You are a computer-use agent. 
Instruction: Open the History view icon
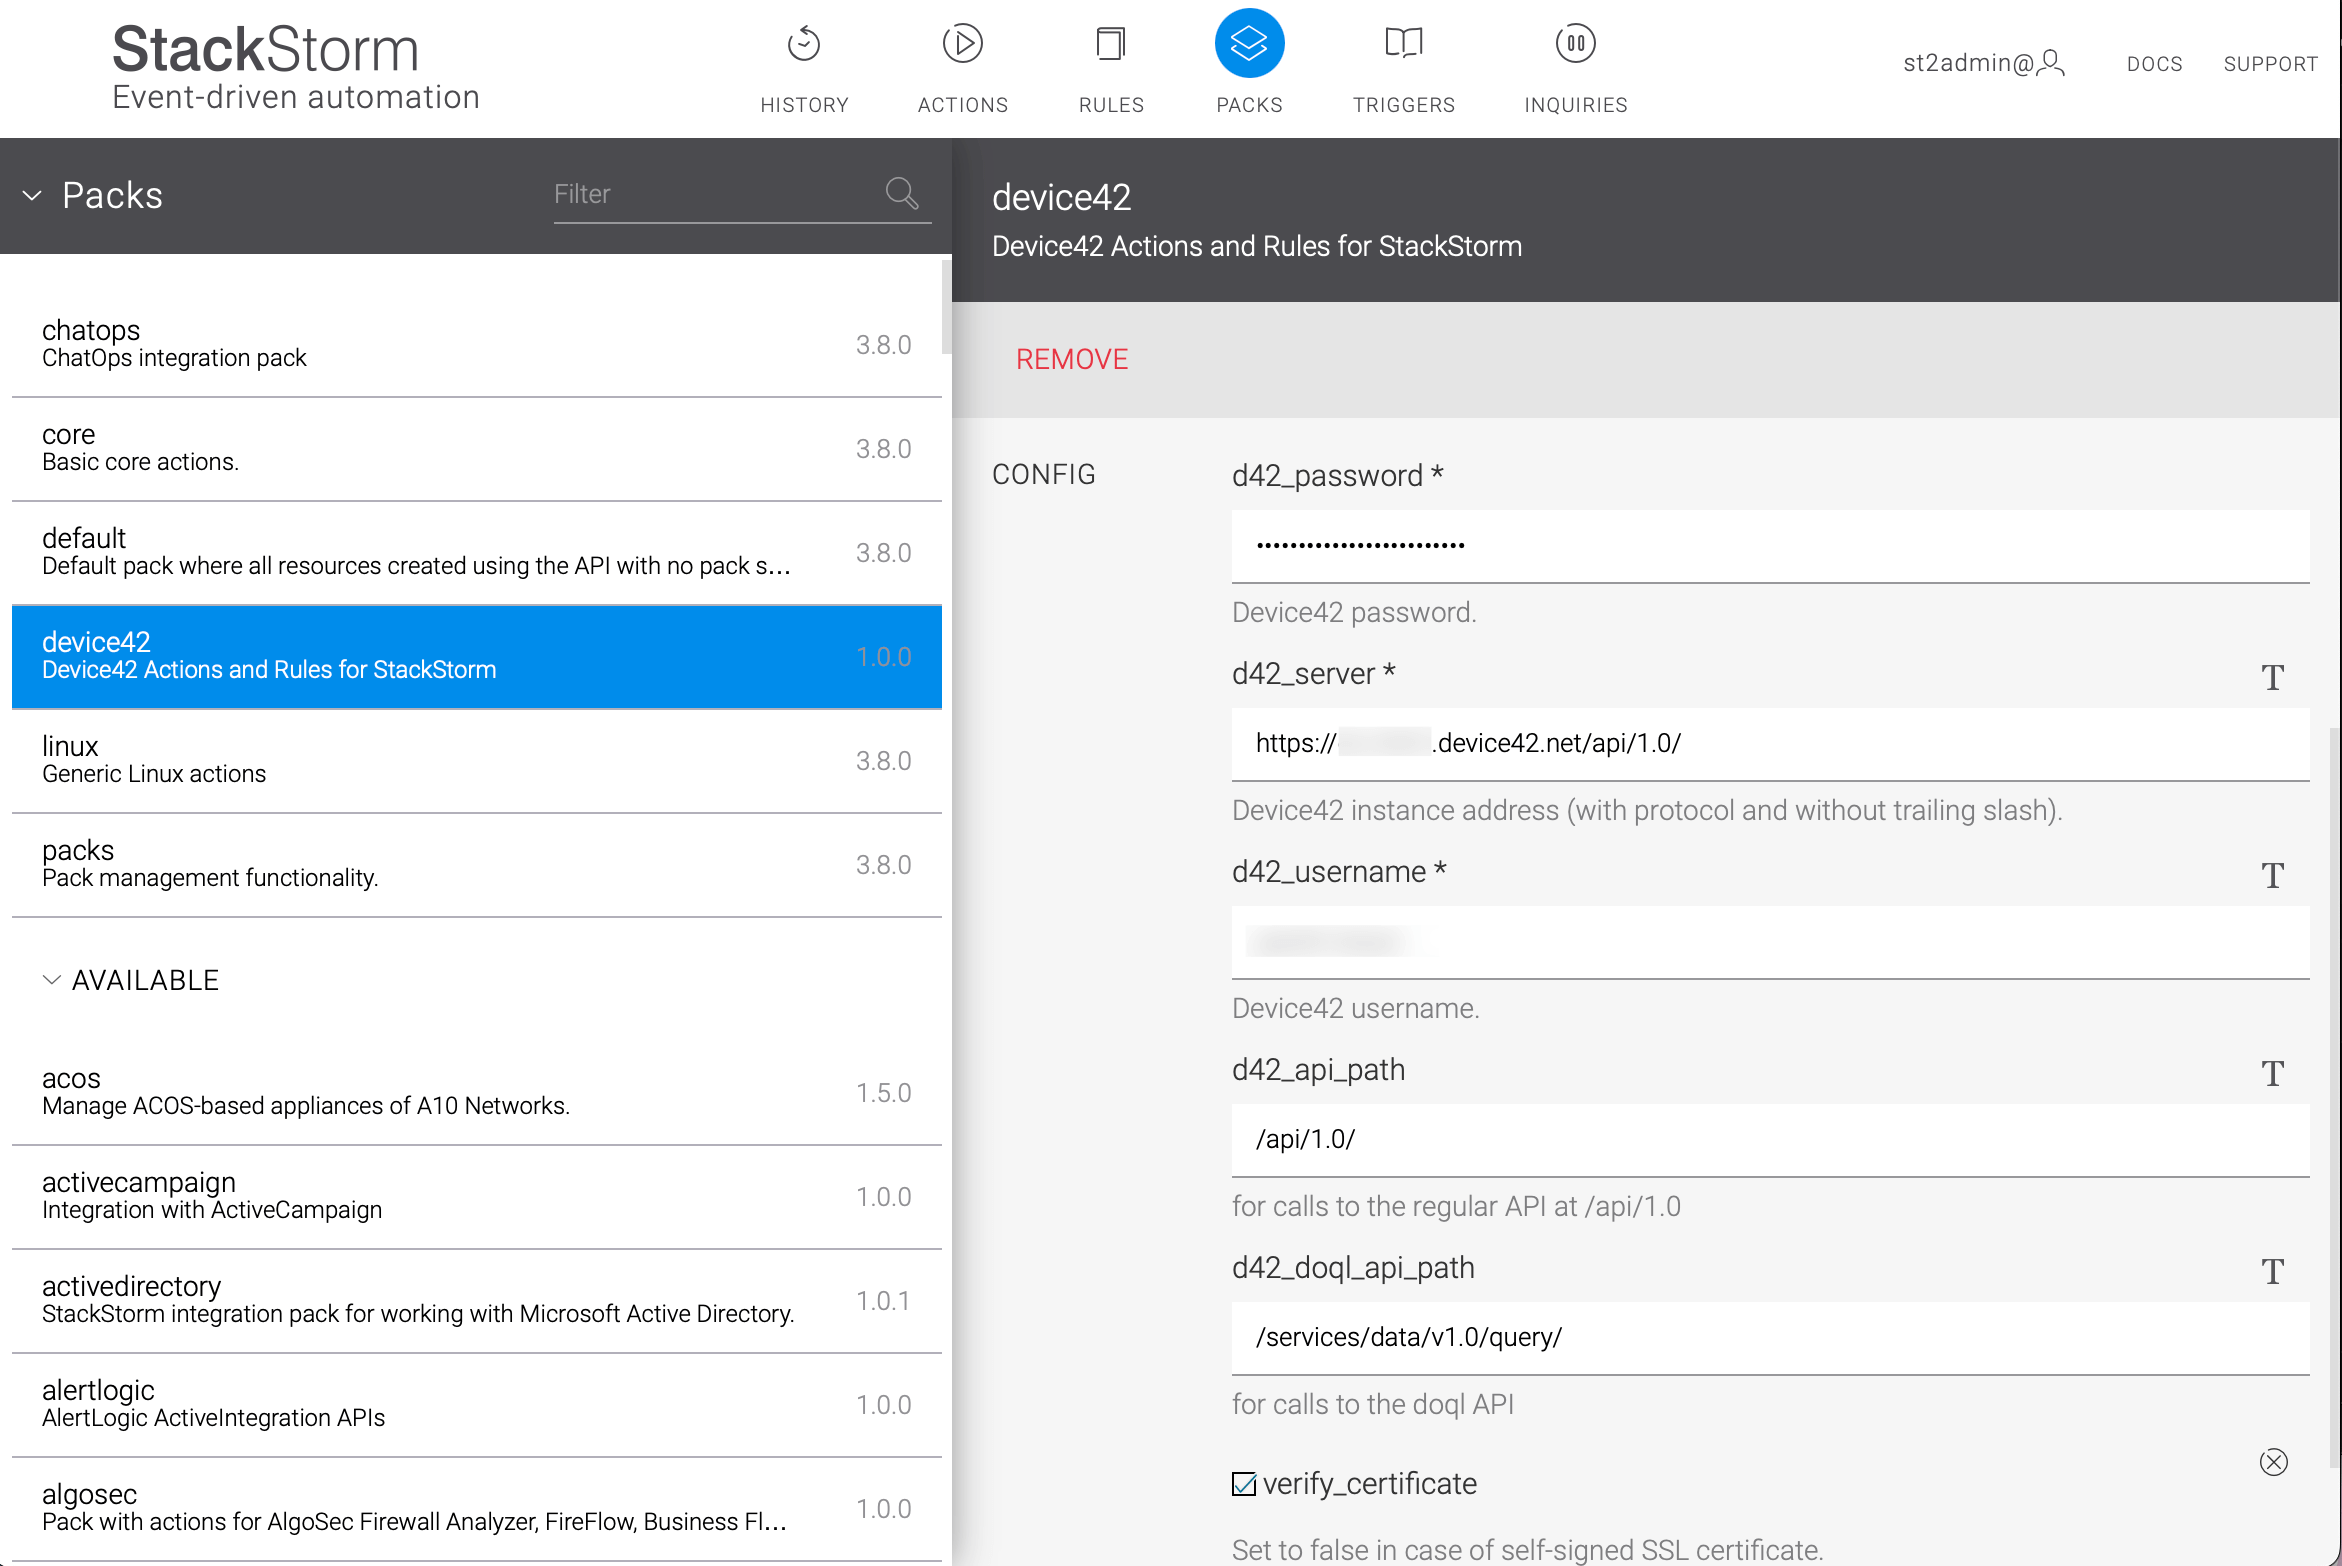803,44
